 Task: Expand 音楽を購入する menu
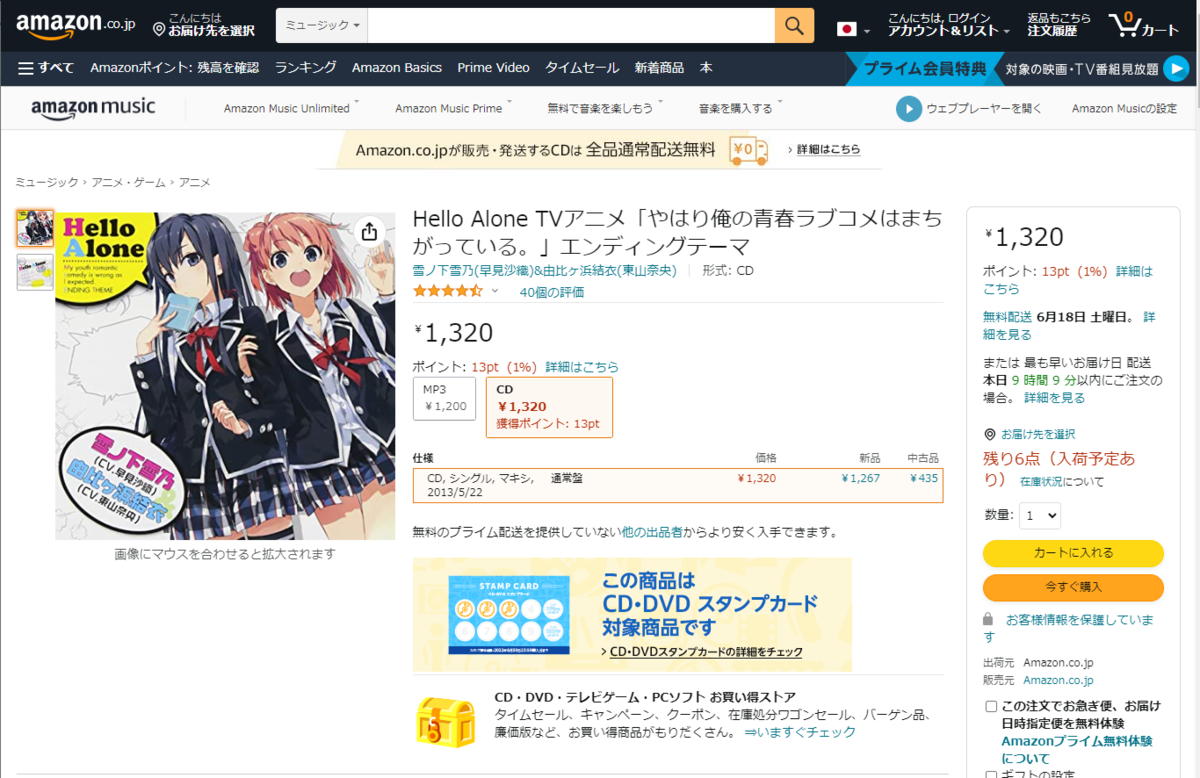tap(740, 108)
